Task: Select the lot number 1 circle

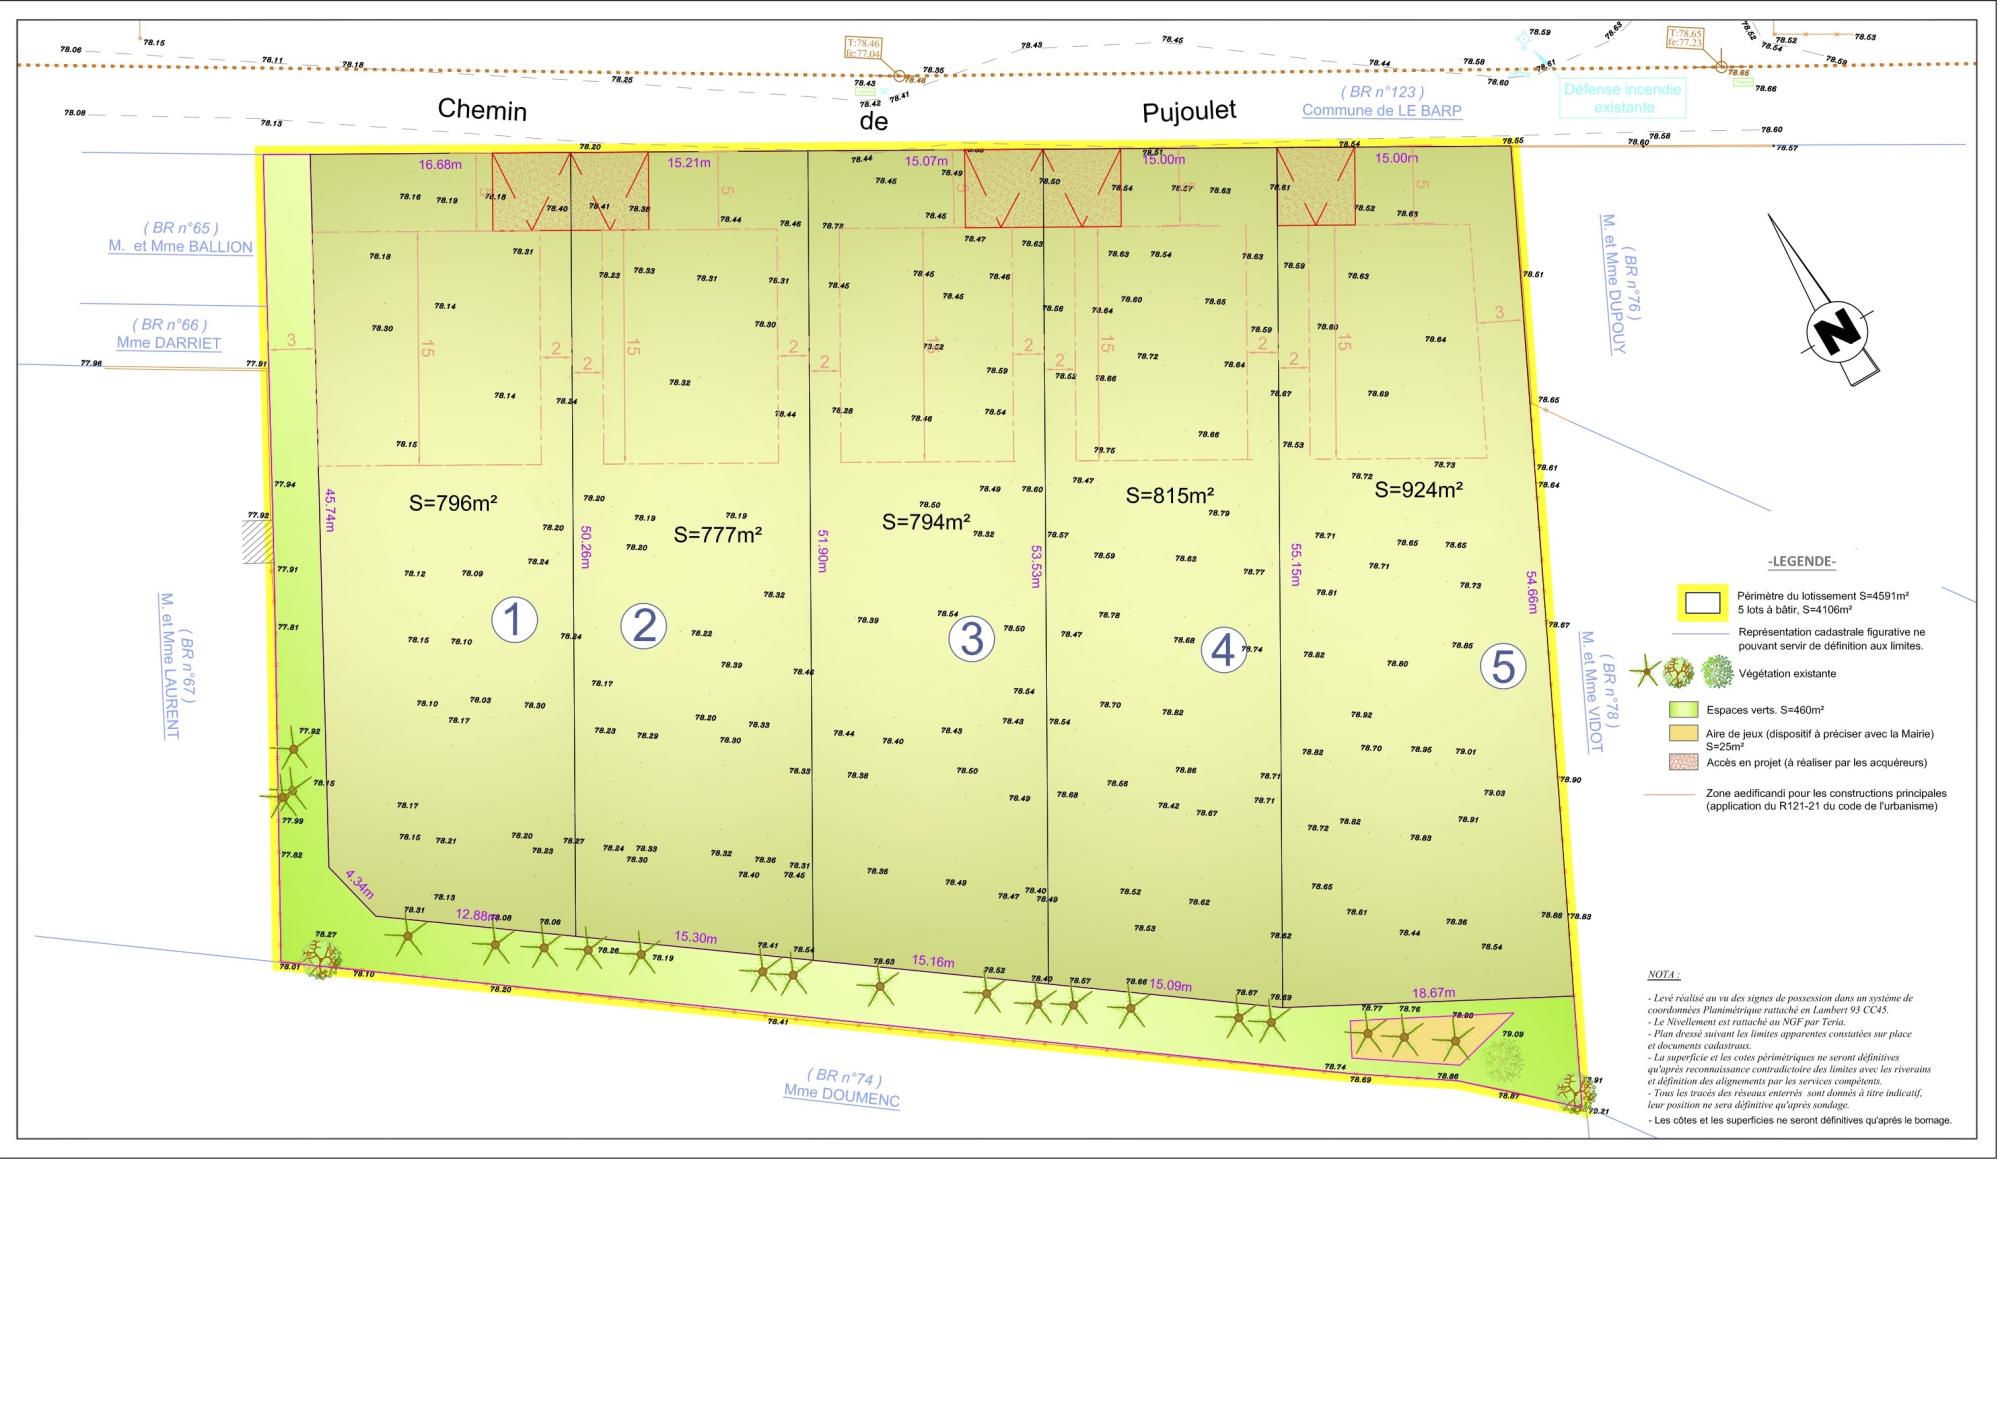Action: (x=514, y=621)
